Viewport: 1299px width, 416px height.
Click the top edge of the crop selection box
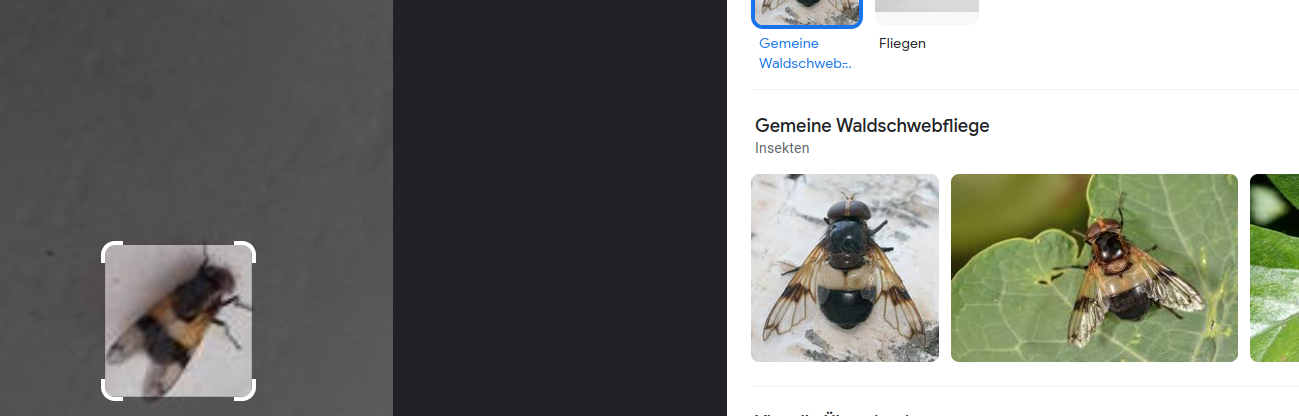pos(178,245)
